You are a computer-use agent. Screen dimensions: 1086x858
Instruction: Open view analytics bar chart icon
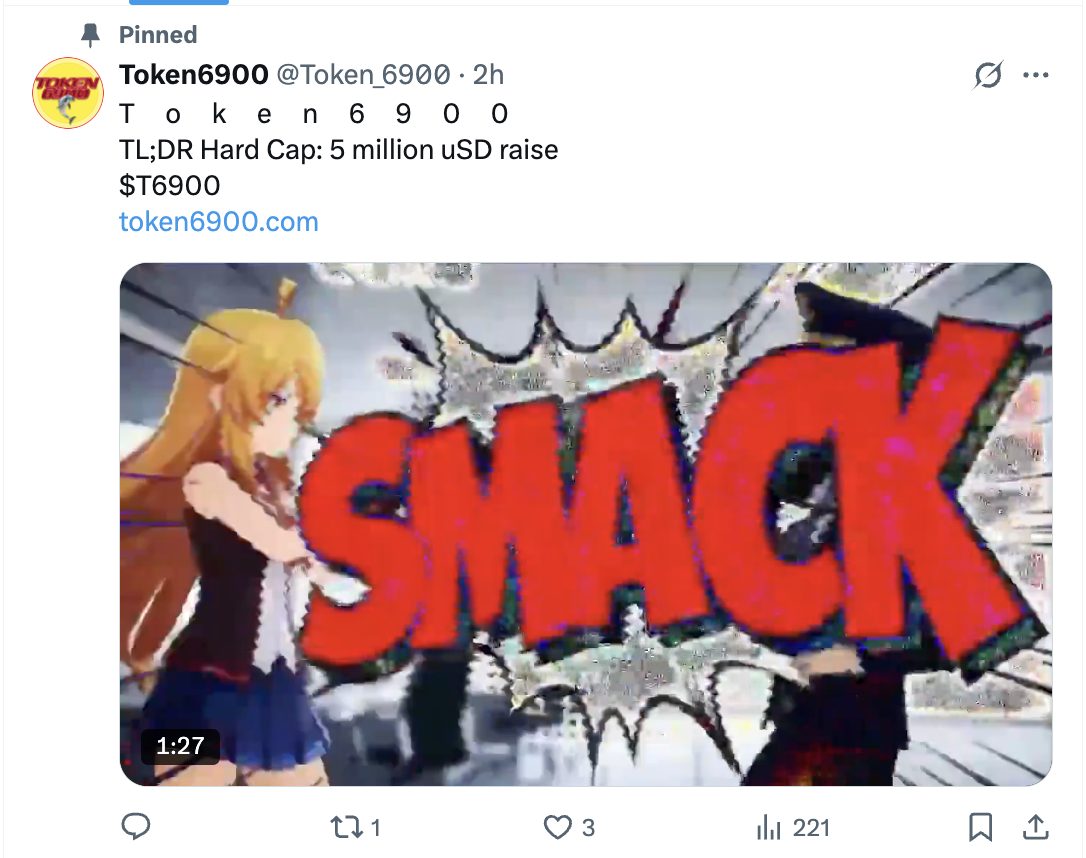click(768, 827)
